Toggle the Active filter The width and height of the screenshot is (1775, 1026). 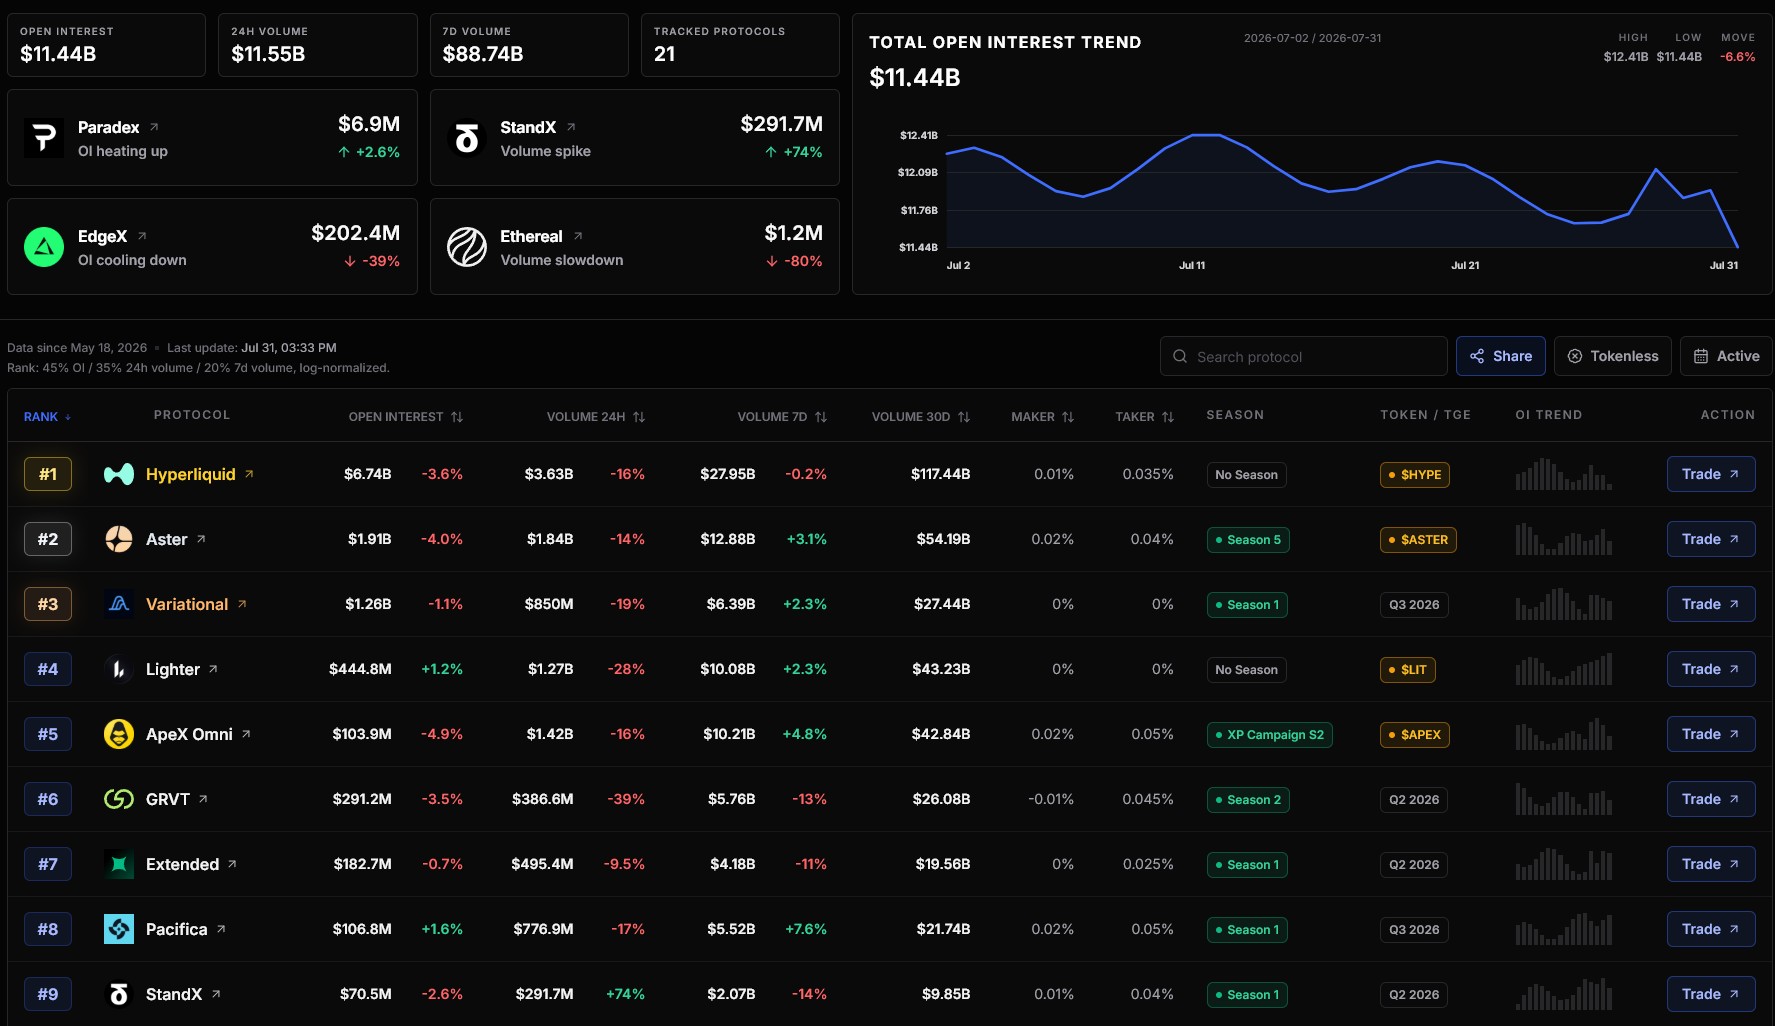pyautogui.click(x=1726, y=356)
